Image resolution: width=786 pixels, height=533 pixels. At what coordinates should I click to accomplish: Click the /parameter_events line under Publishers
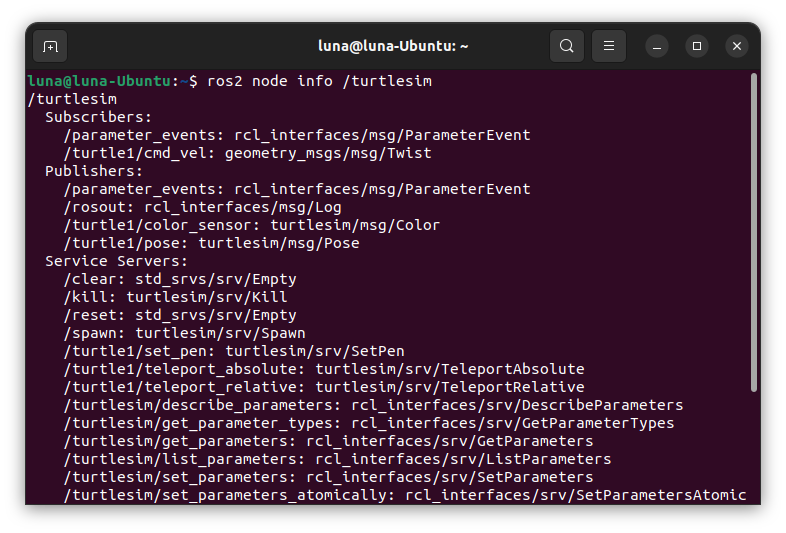pos(297,189)
